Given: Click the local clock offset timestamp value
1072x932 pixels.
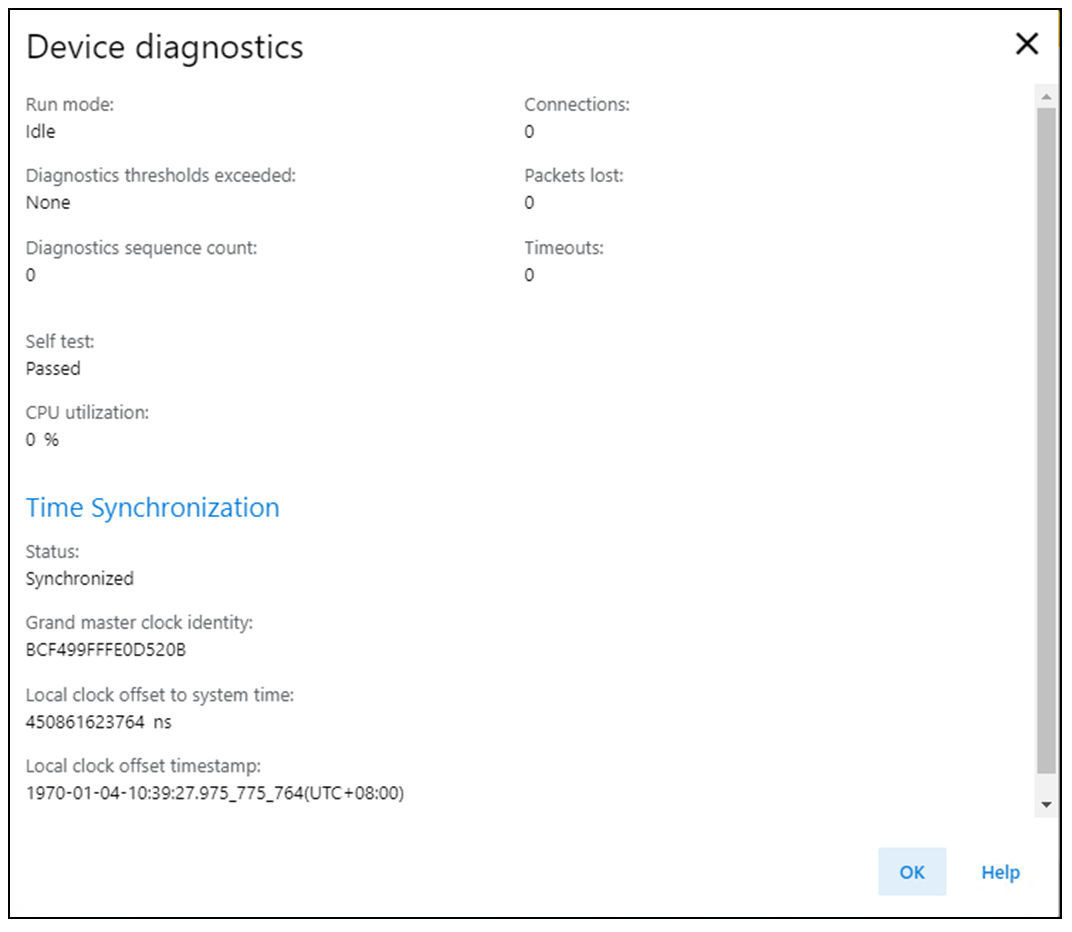Looking at the screenshot, I should 215,794.
